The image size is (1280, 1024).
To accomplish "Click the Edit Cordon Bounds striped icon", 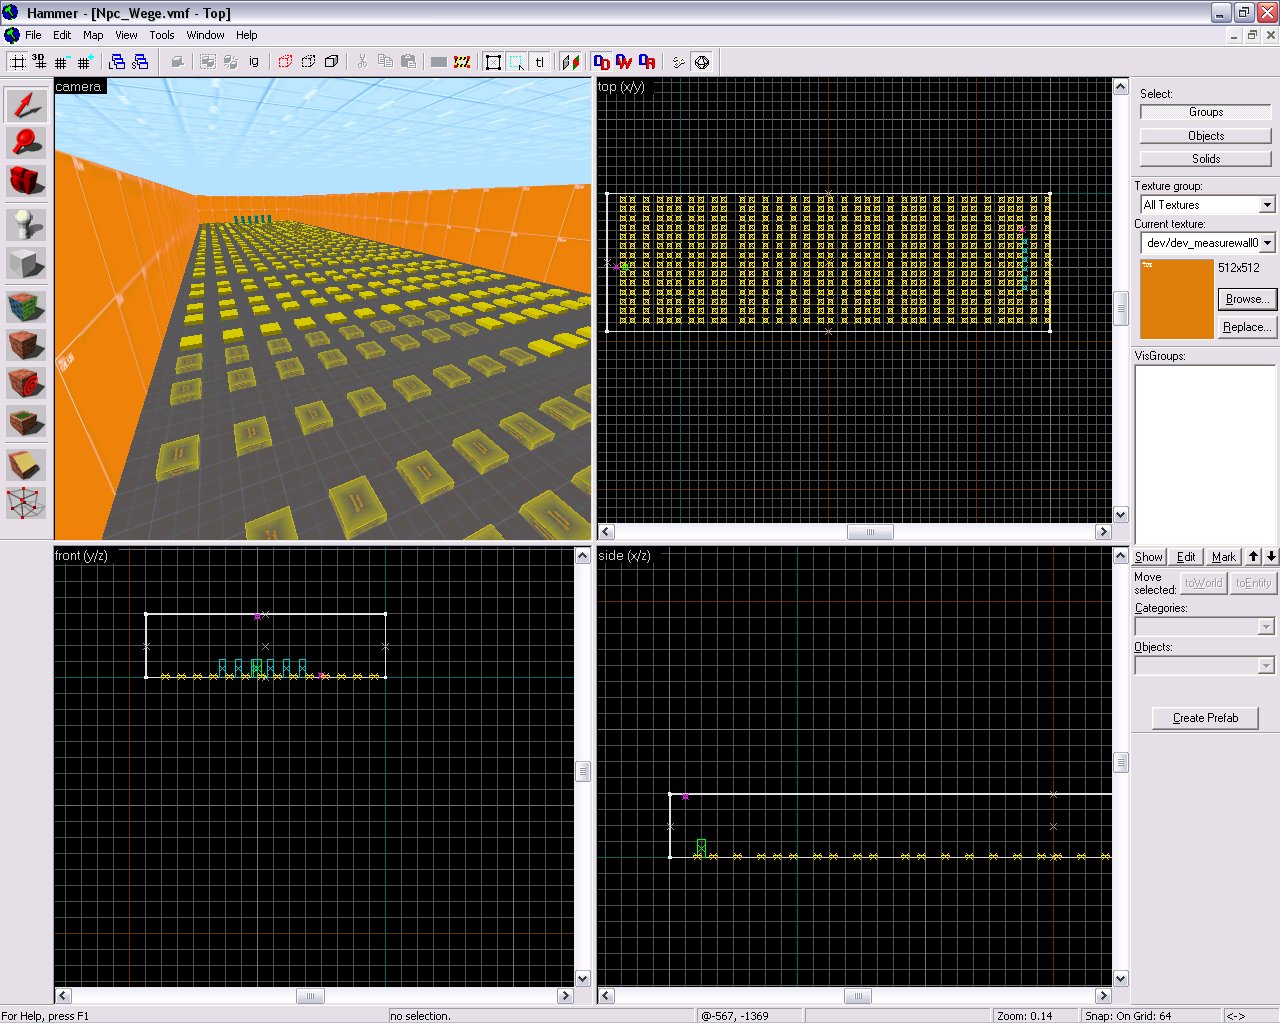I will click(462, 62).
